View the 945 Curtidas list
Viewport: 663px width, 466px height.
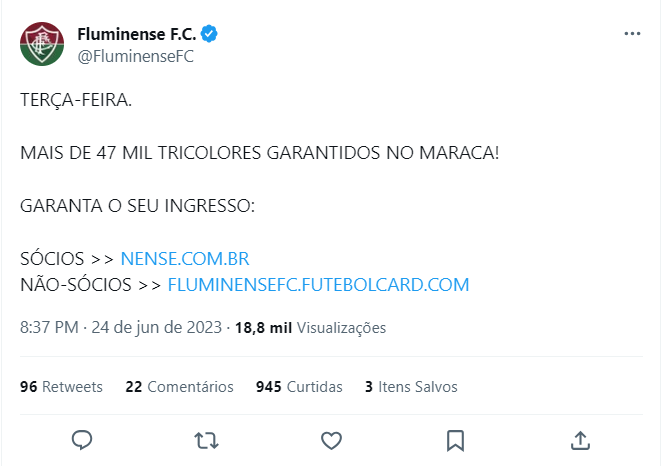click(x=299, y=387)
